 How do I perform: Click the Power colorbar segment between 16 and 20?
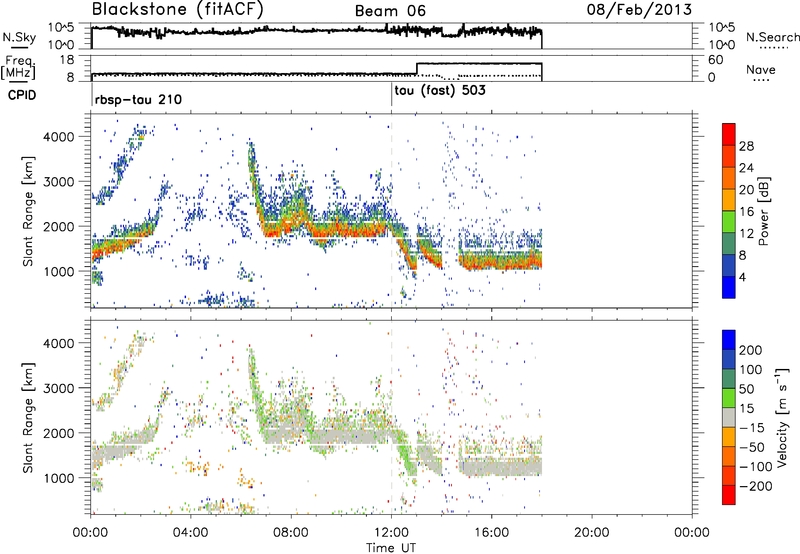coord(729,200)
